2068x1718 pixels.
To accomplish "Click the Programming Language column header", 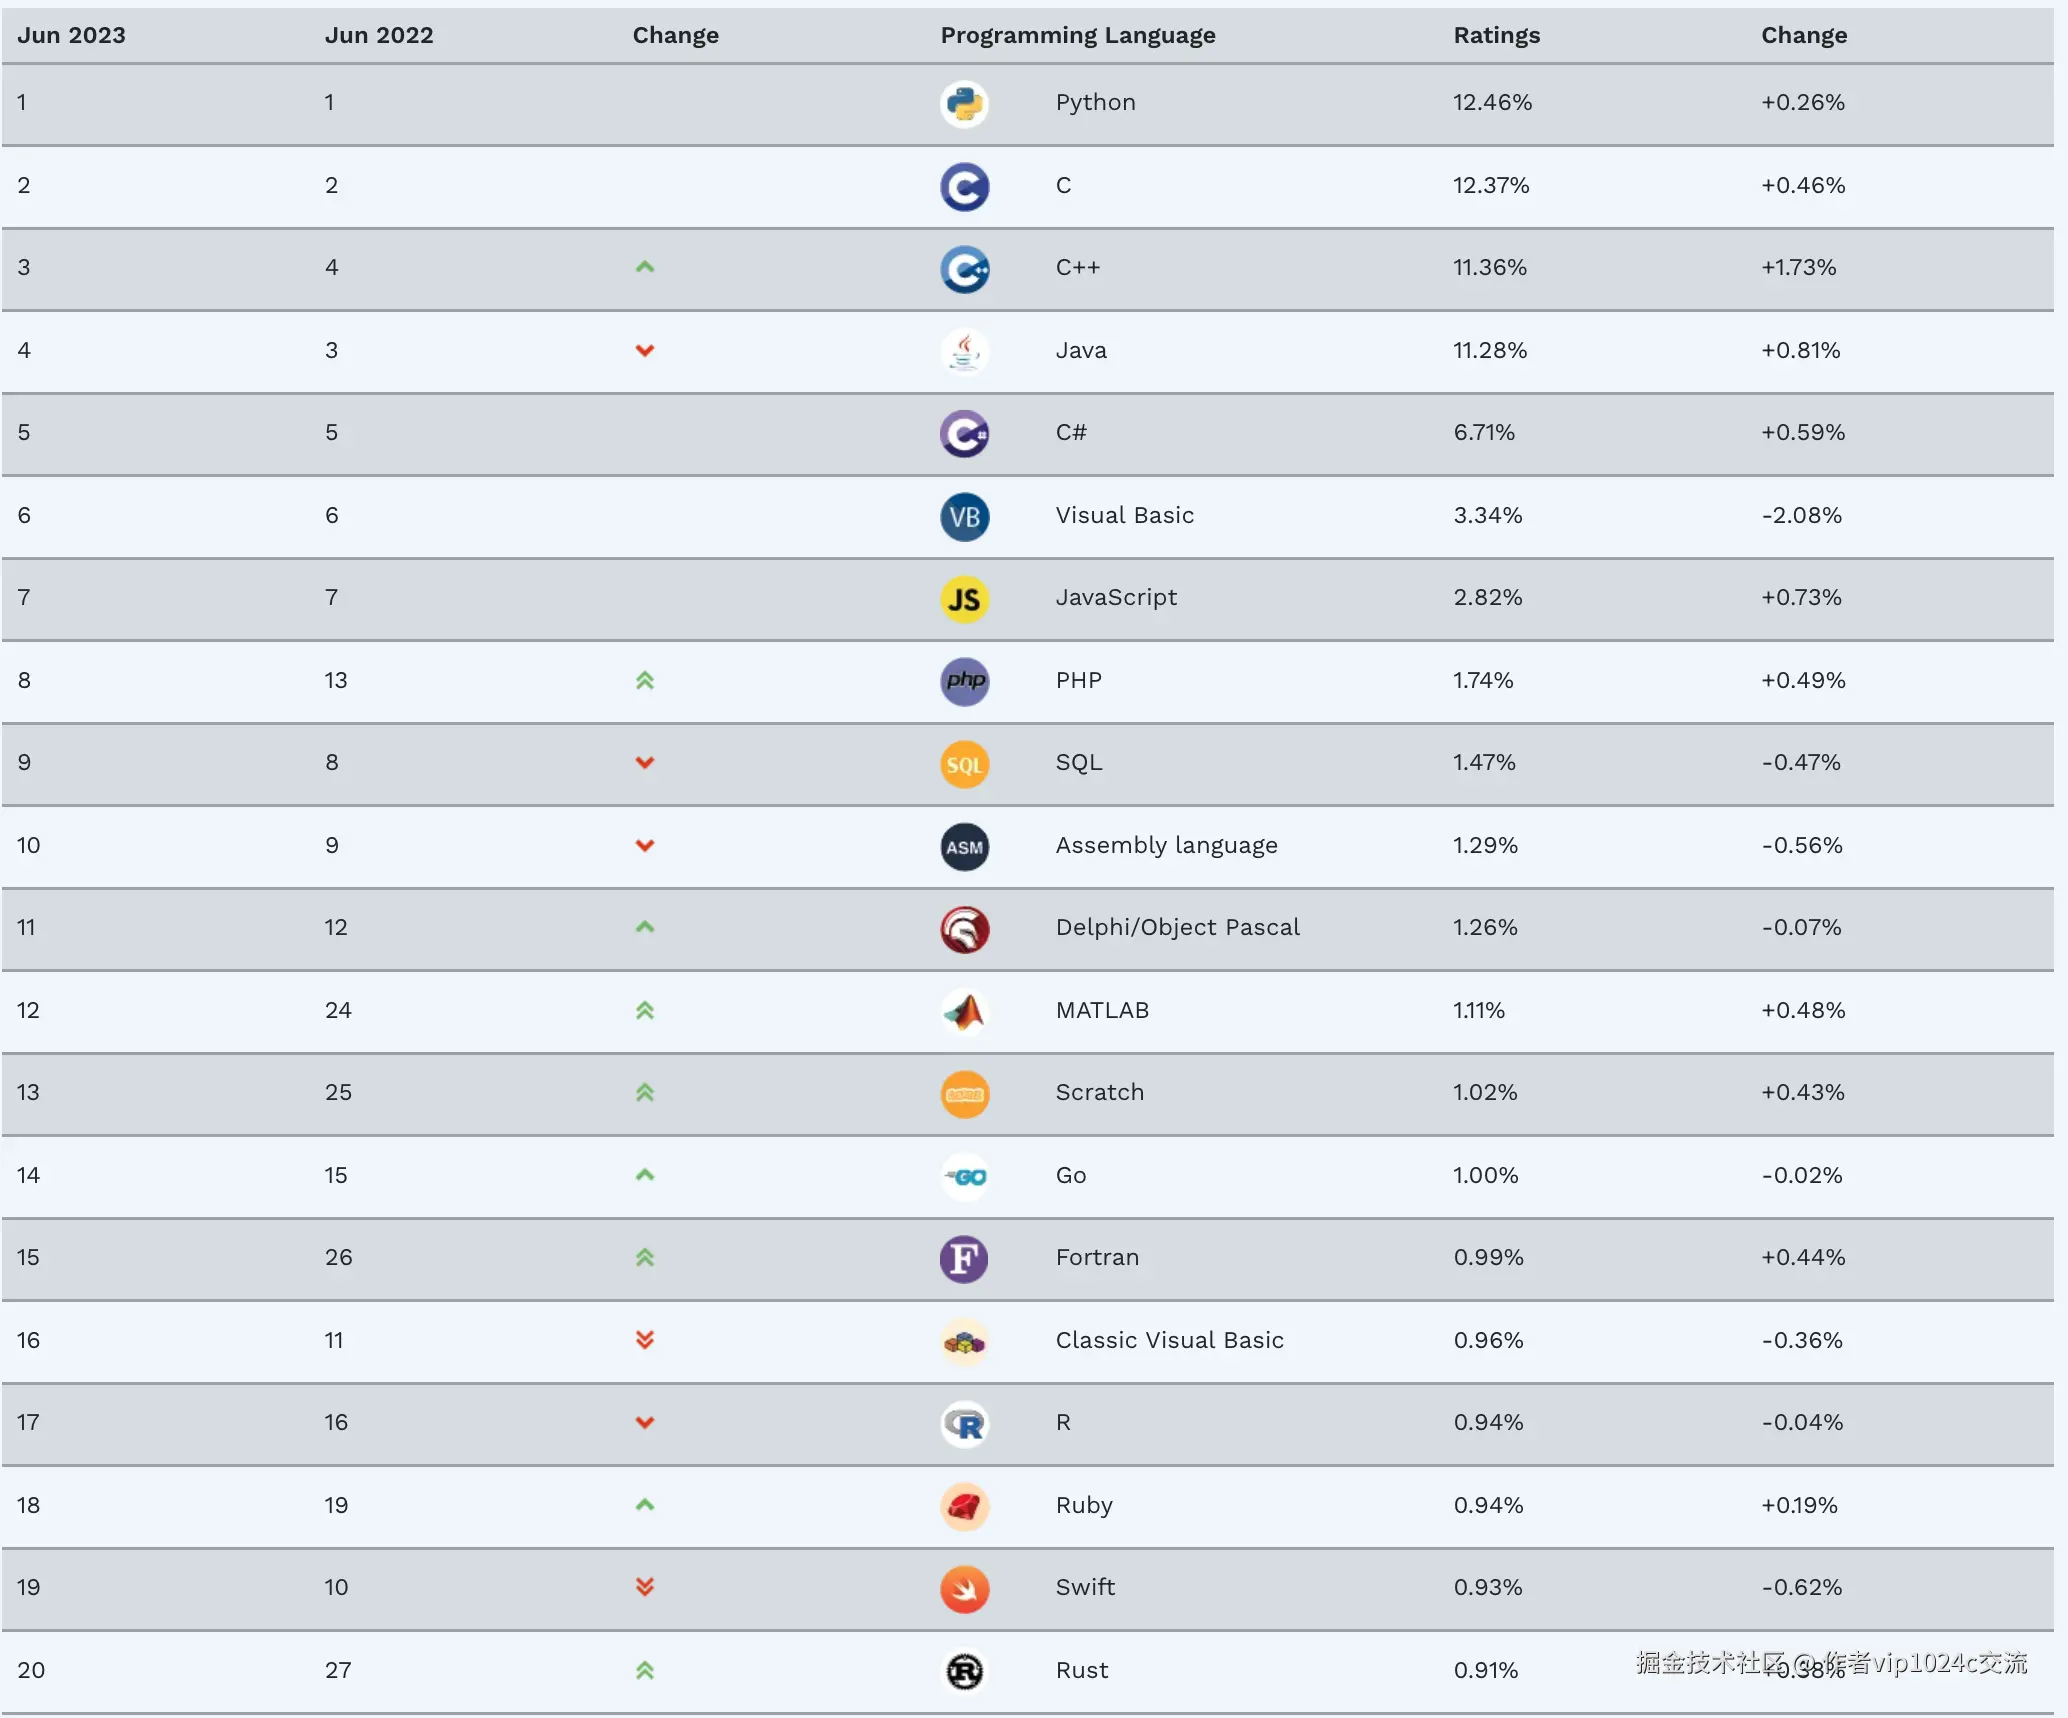I will coord(1077,35).
